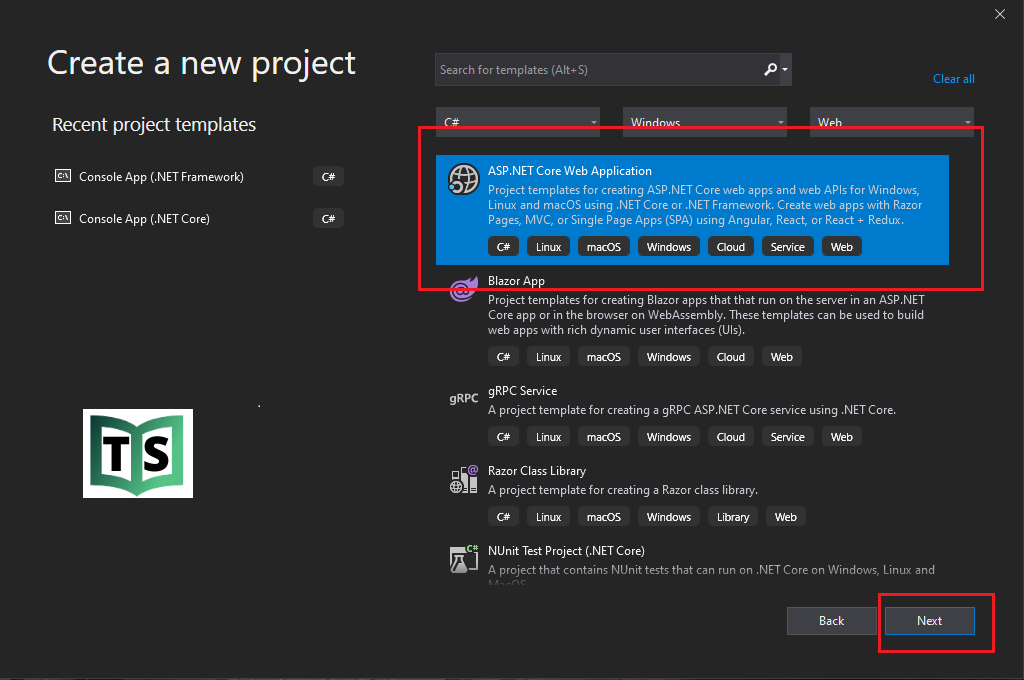The image size is (1024, 680).
Task: Pick recent template Console App (.NET Core)
Action: [x=144, y=218]
